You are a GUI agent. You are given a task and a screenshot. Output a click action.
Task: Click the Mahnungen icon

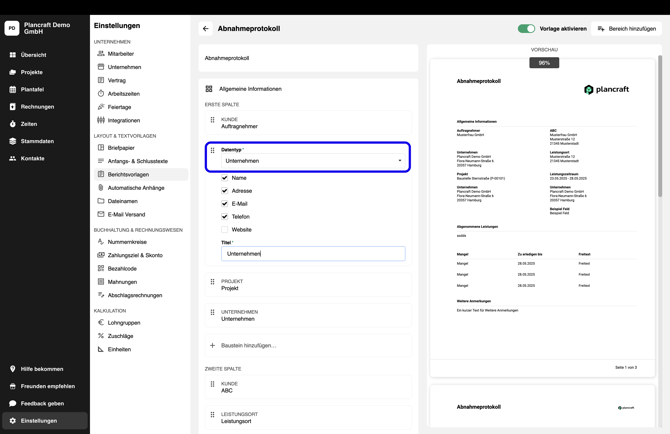pos(101,282)
